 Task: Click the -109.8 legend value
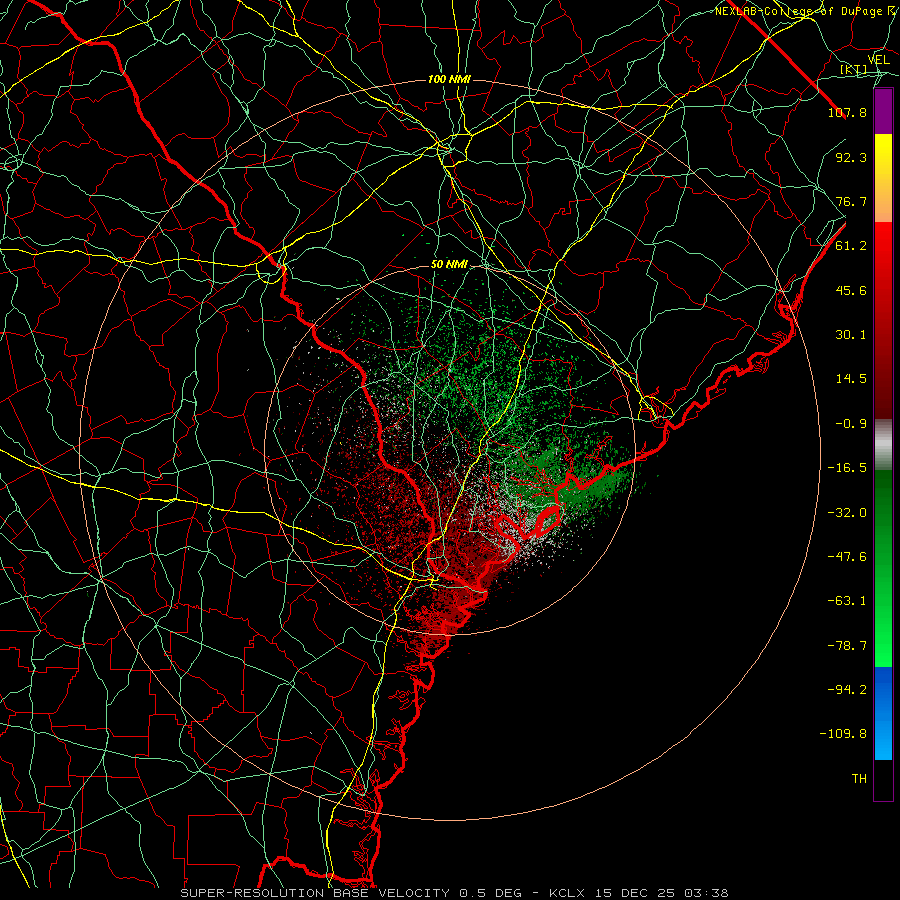[x=843, y=734]
